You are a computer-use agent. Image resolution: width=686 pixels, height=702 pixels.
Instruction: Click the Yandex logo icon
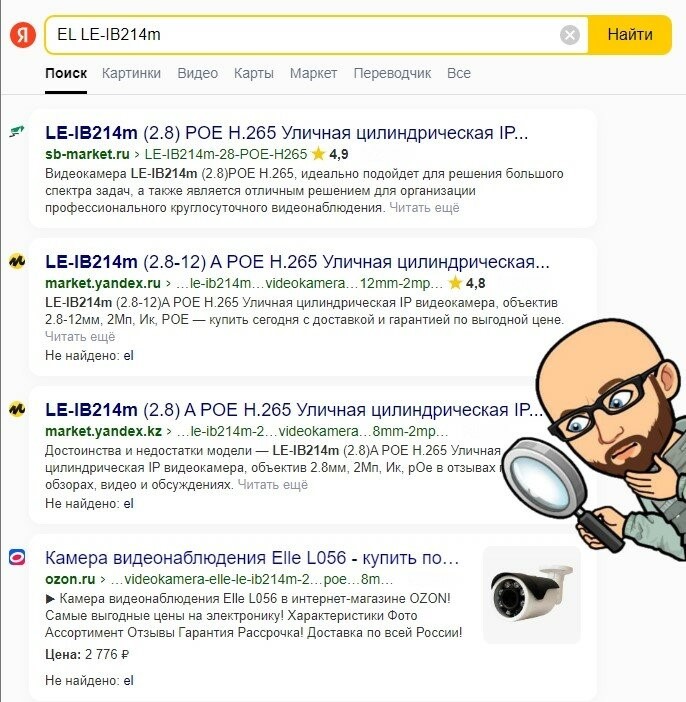click(x=23, y=34)
